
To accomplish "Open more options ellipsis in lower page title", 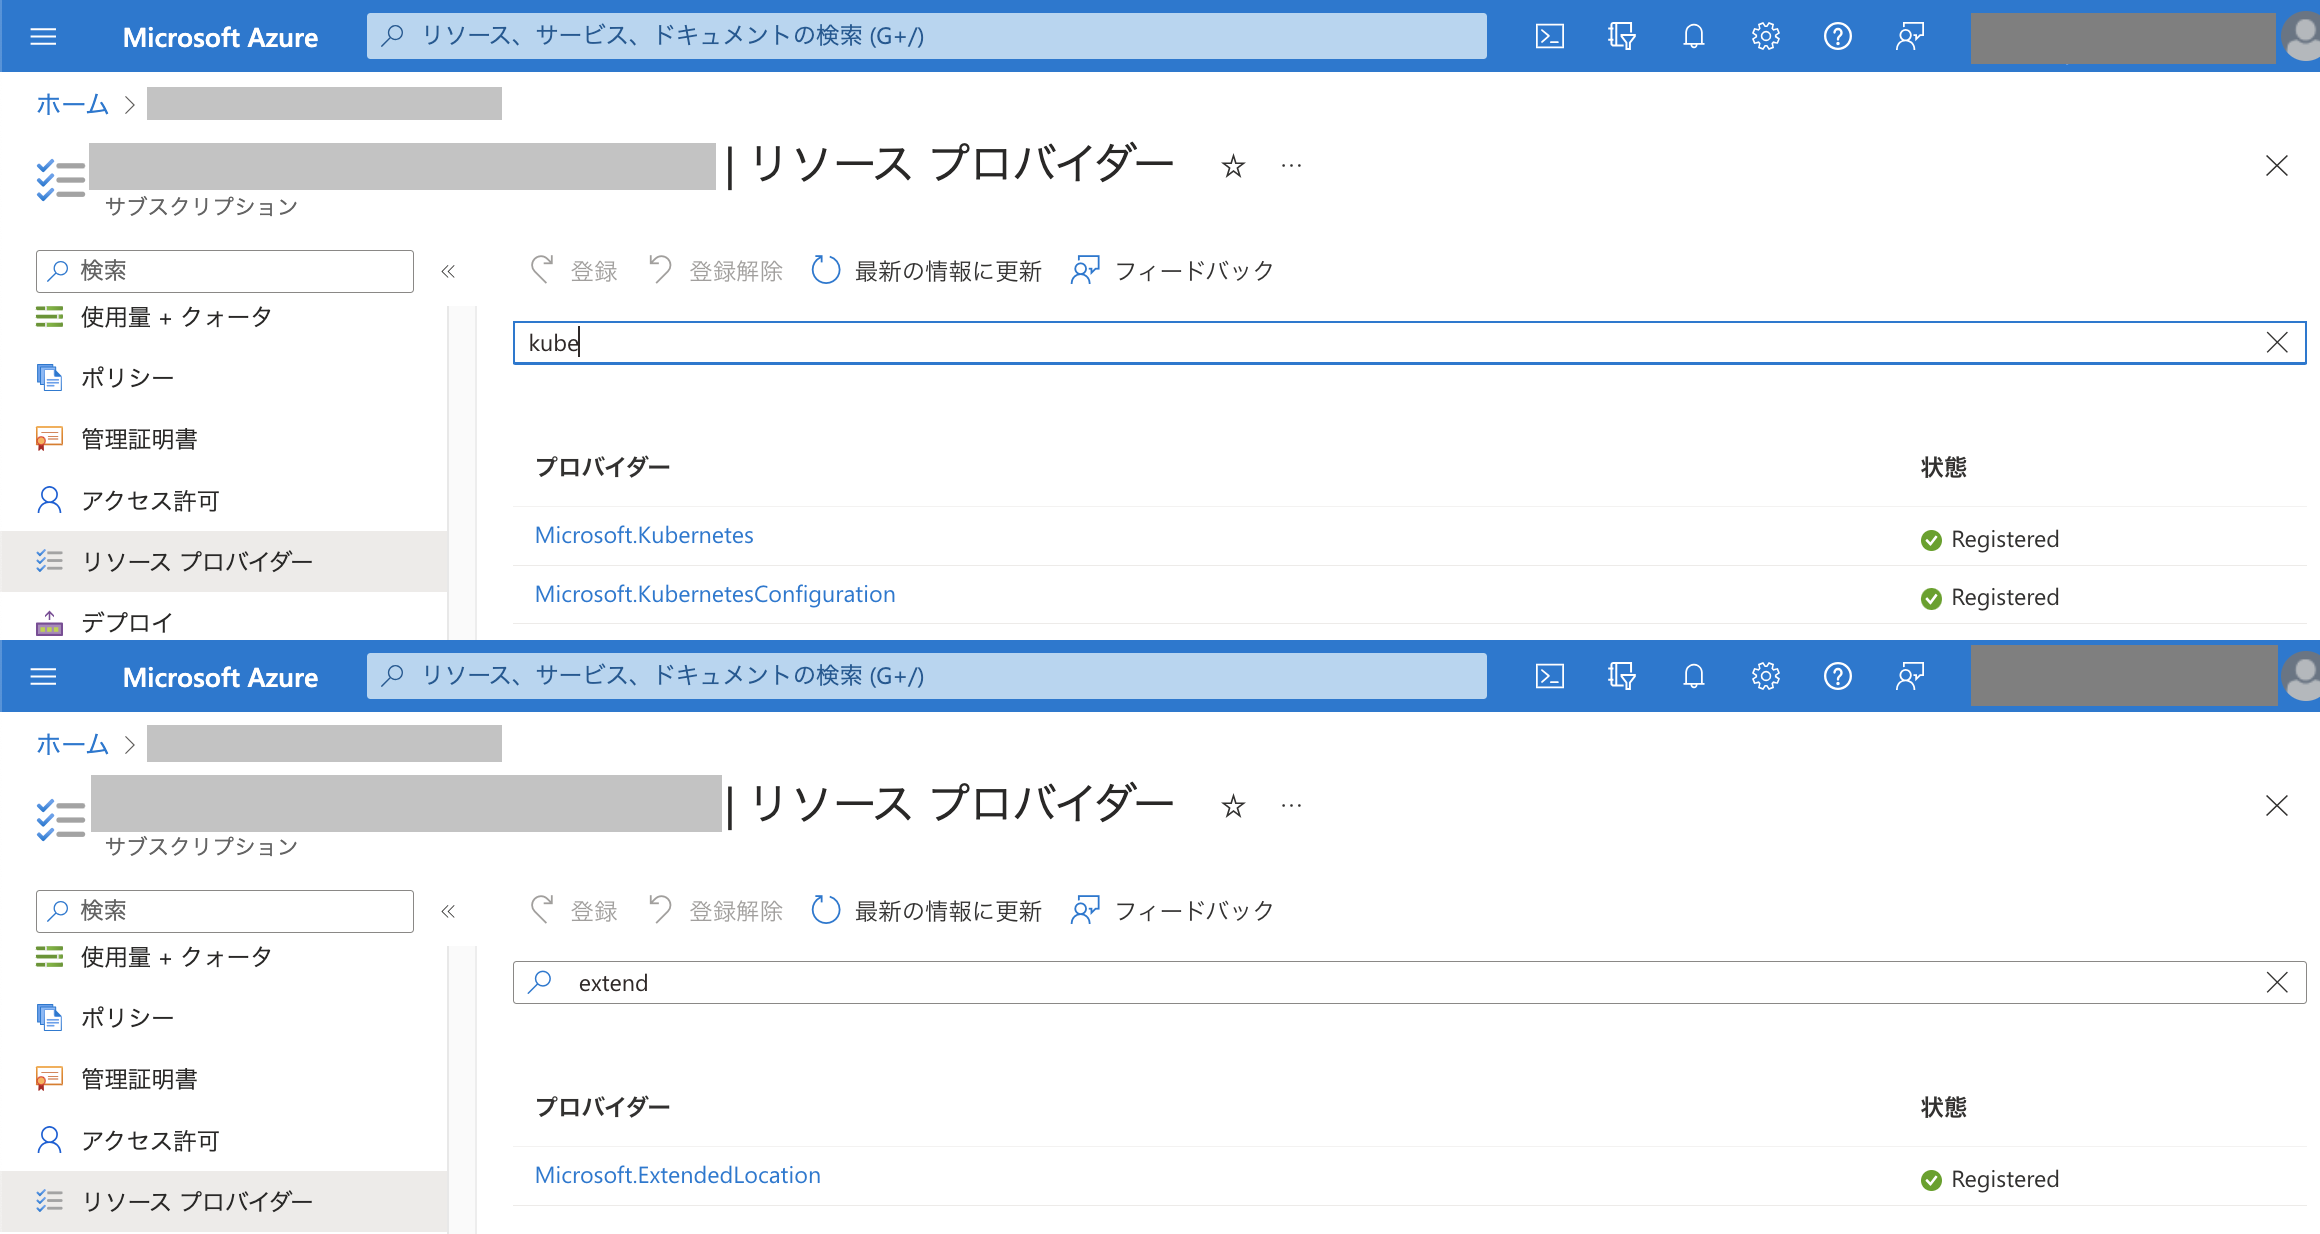I will point(1291,806).
